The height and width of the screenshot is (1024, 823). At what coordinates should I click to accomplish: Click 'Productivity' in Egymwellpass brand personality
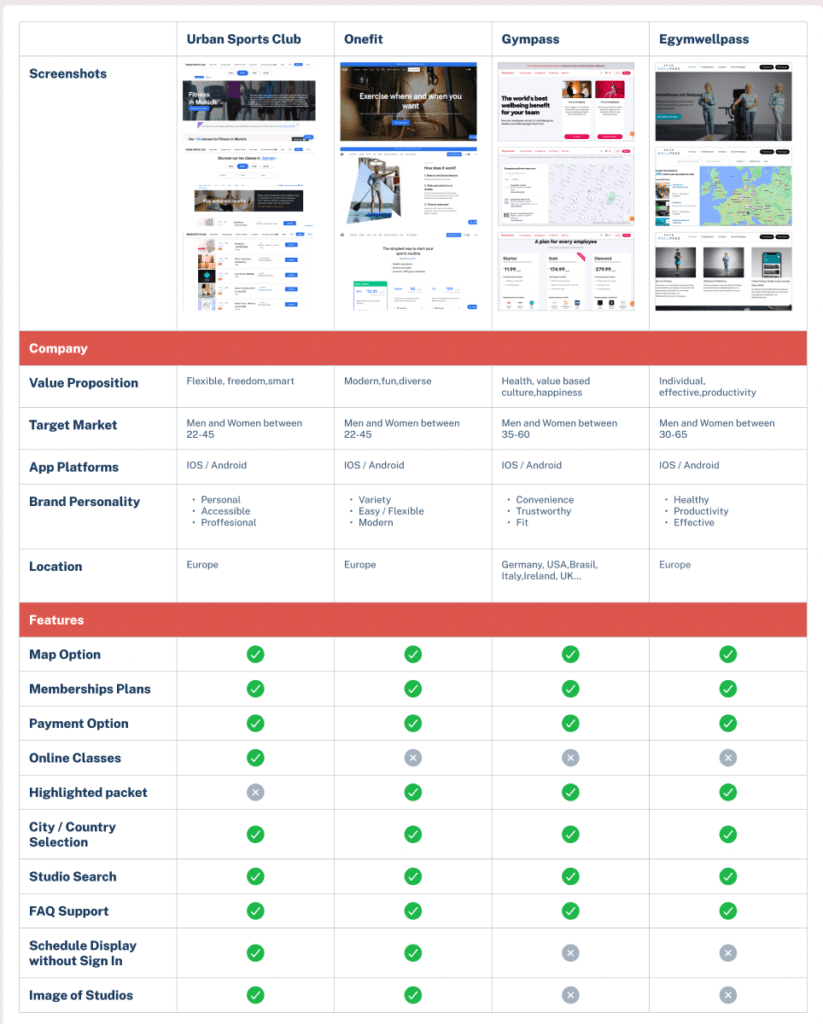click(x=701, y=511)
